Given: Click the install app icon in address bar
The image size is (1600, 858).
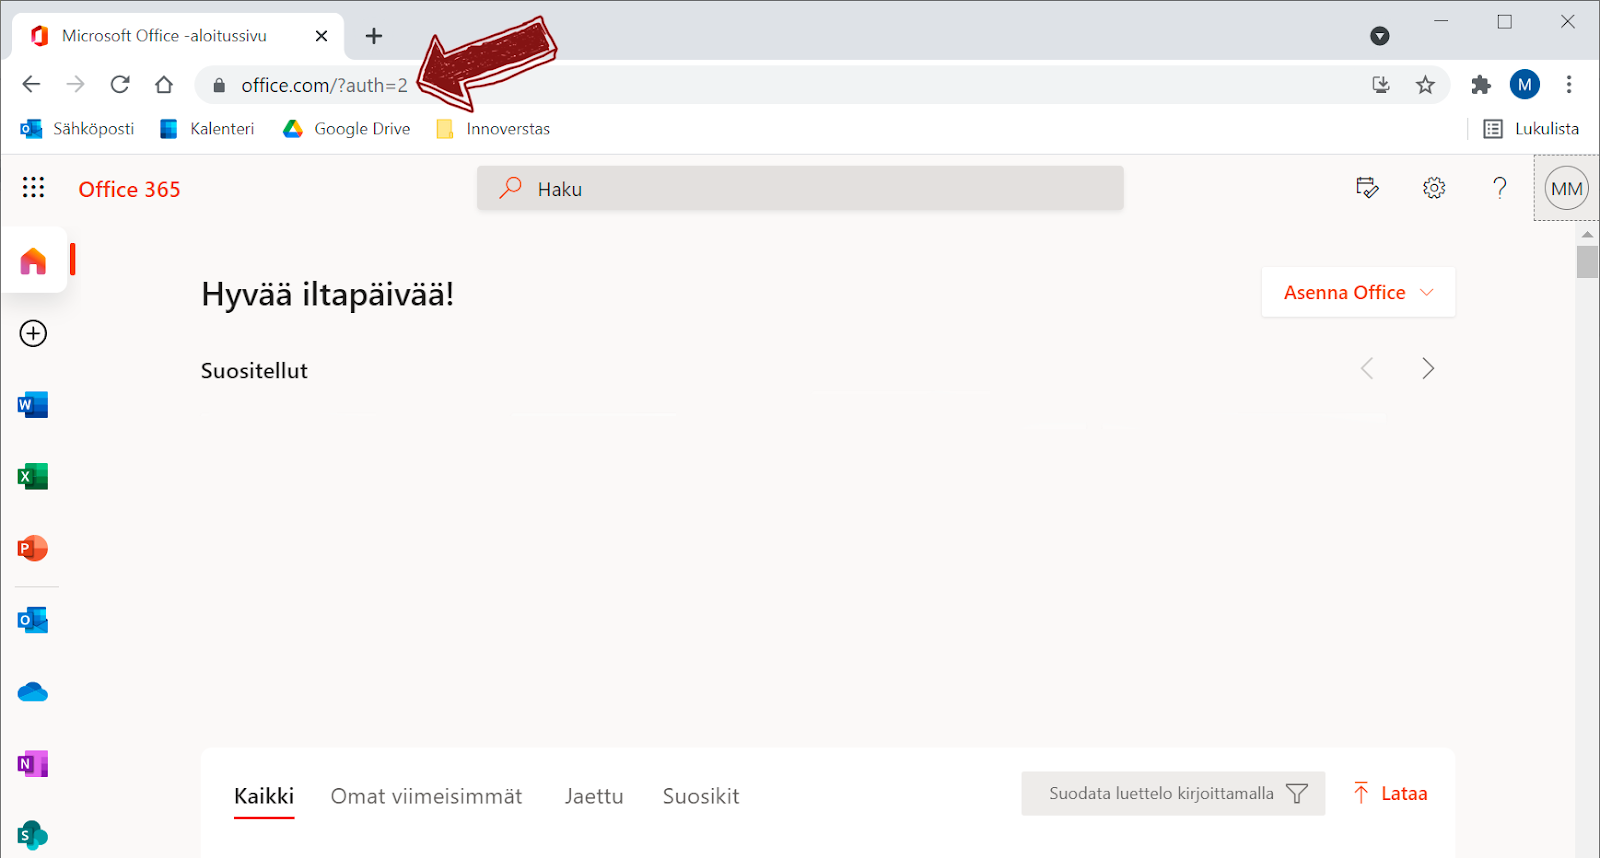Looking at the screenshot, I should [x=1381, y=85].
